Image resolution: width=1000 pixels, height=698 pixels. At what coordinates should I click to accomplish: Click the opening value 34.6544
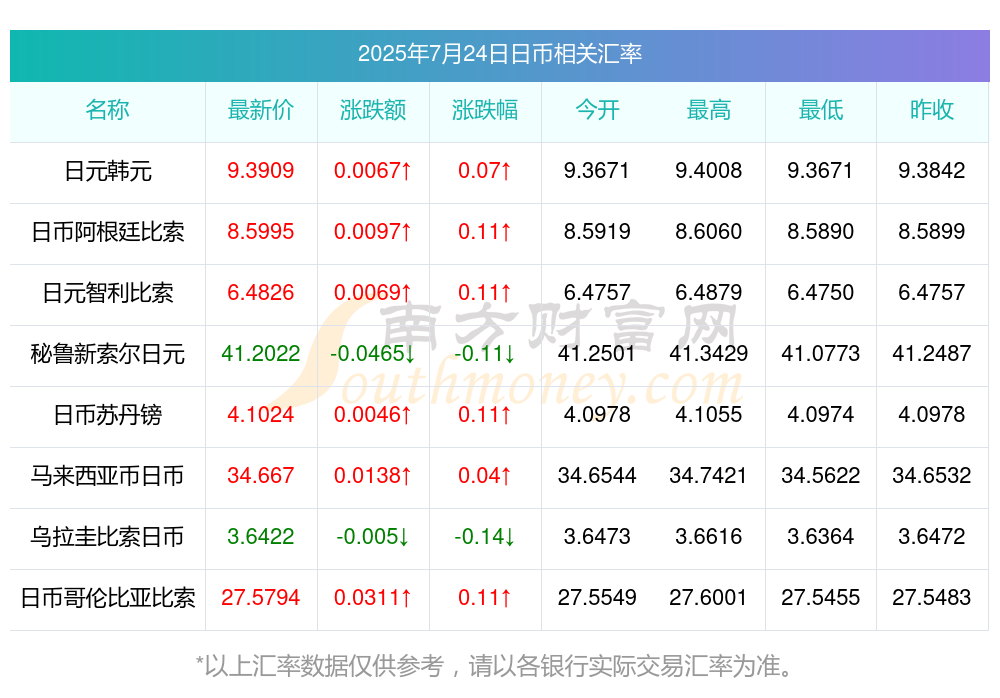click(x=597, y=475)
